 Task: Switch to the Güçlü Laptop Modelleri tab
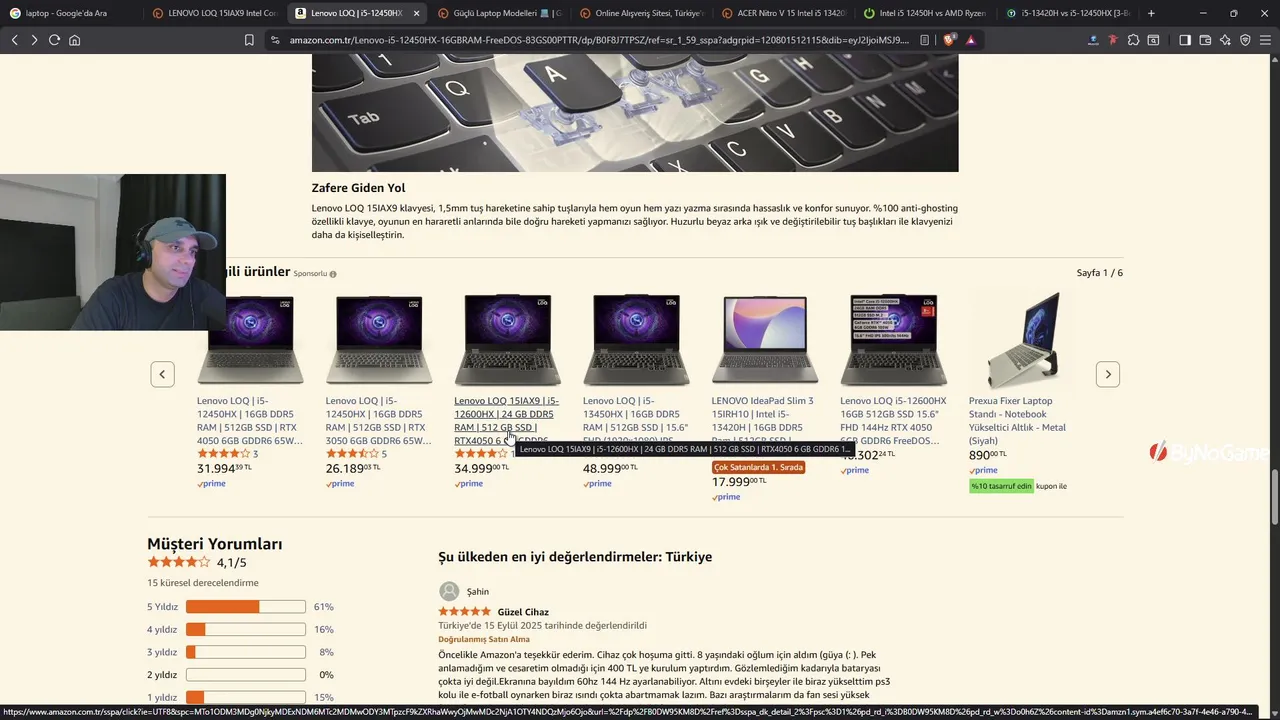[500, 13]
